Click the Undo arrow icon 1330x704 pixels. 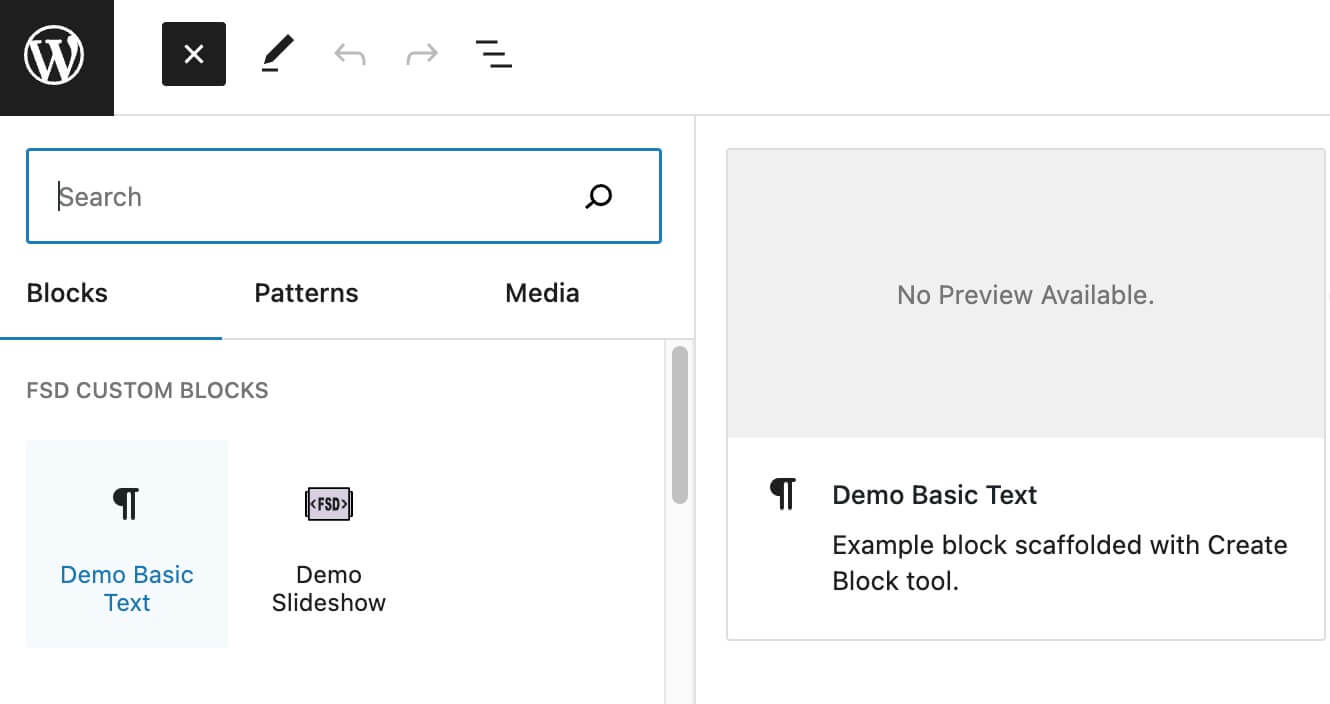click(x=350, y=54)
